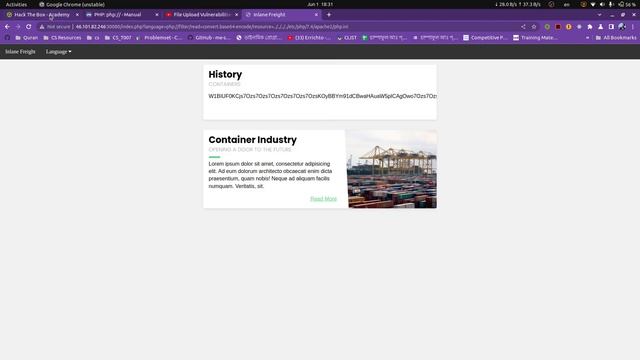Open the Extensions puzzle icon
This screenshot has height=360, width=640.
pyautogui.click(x=590, y=27)
